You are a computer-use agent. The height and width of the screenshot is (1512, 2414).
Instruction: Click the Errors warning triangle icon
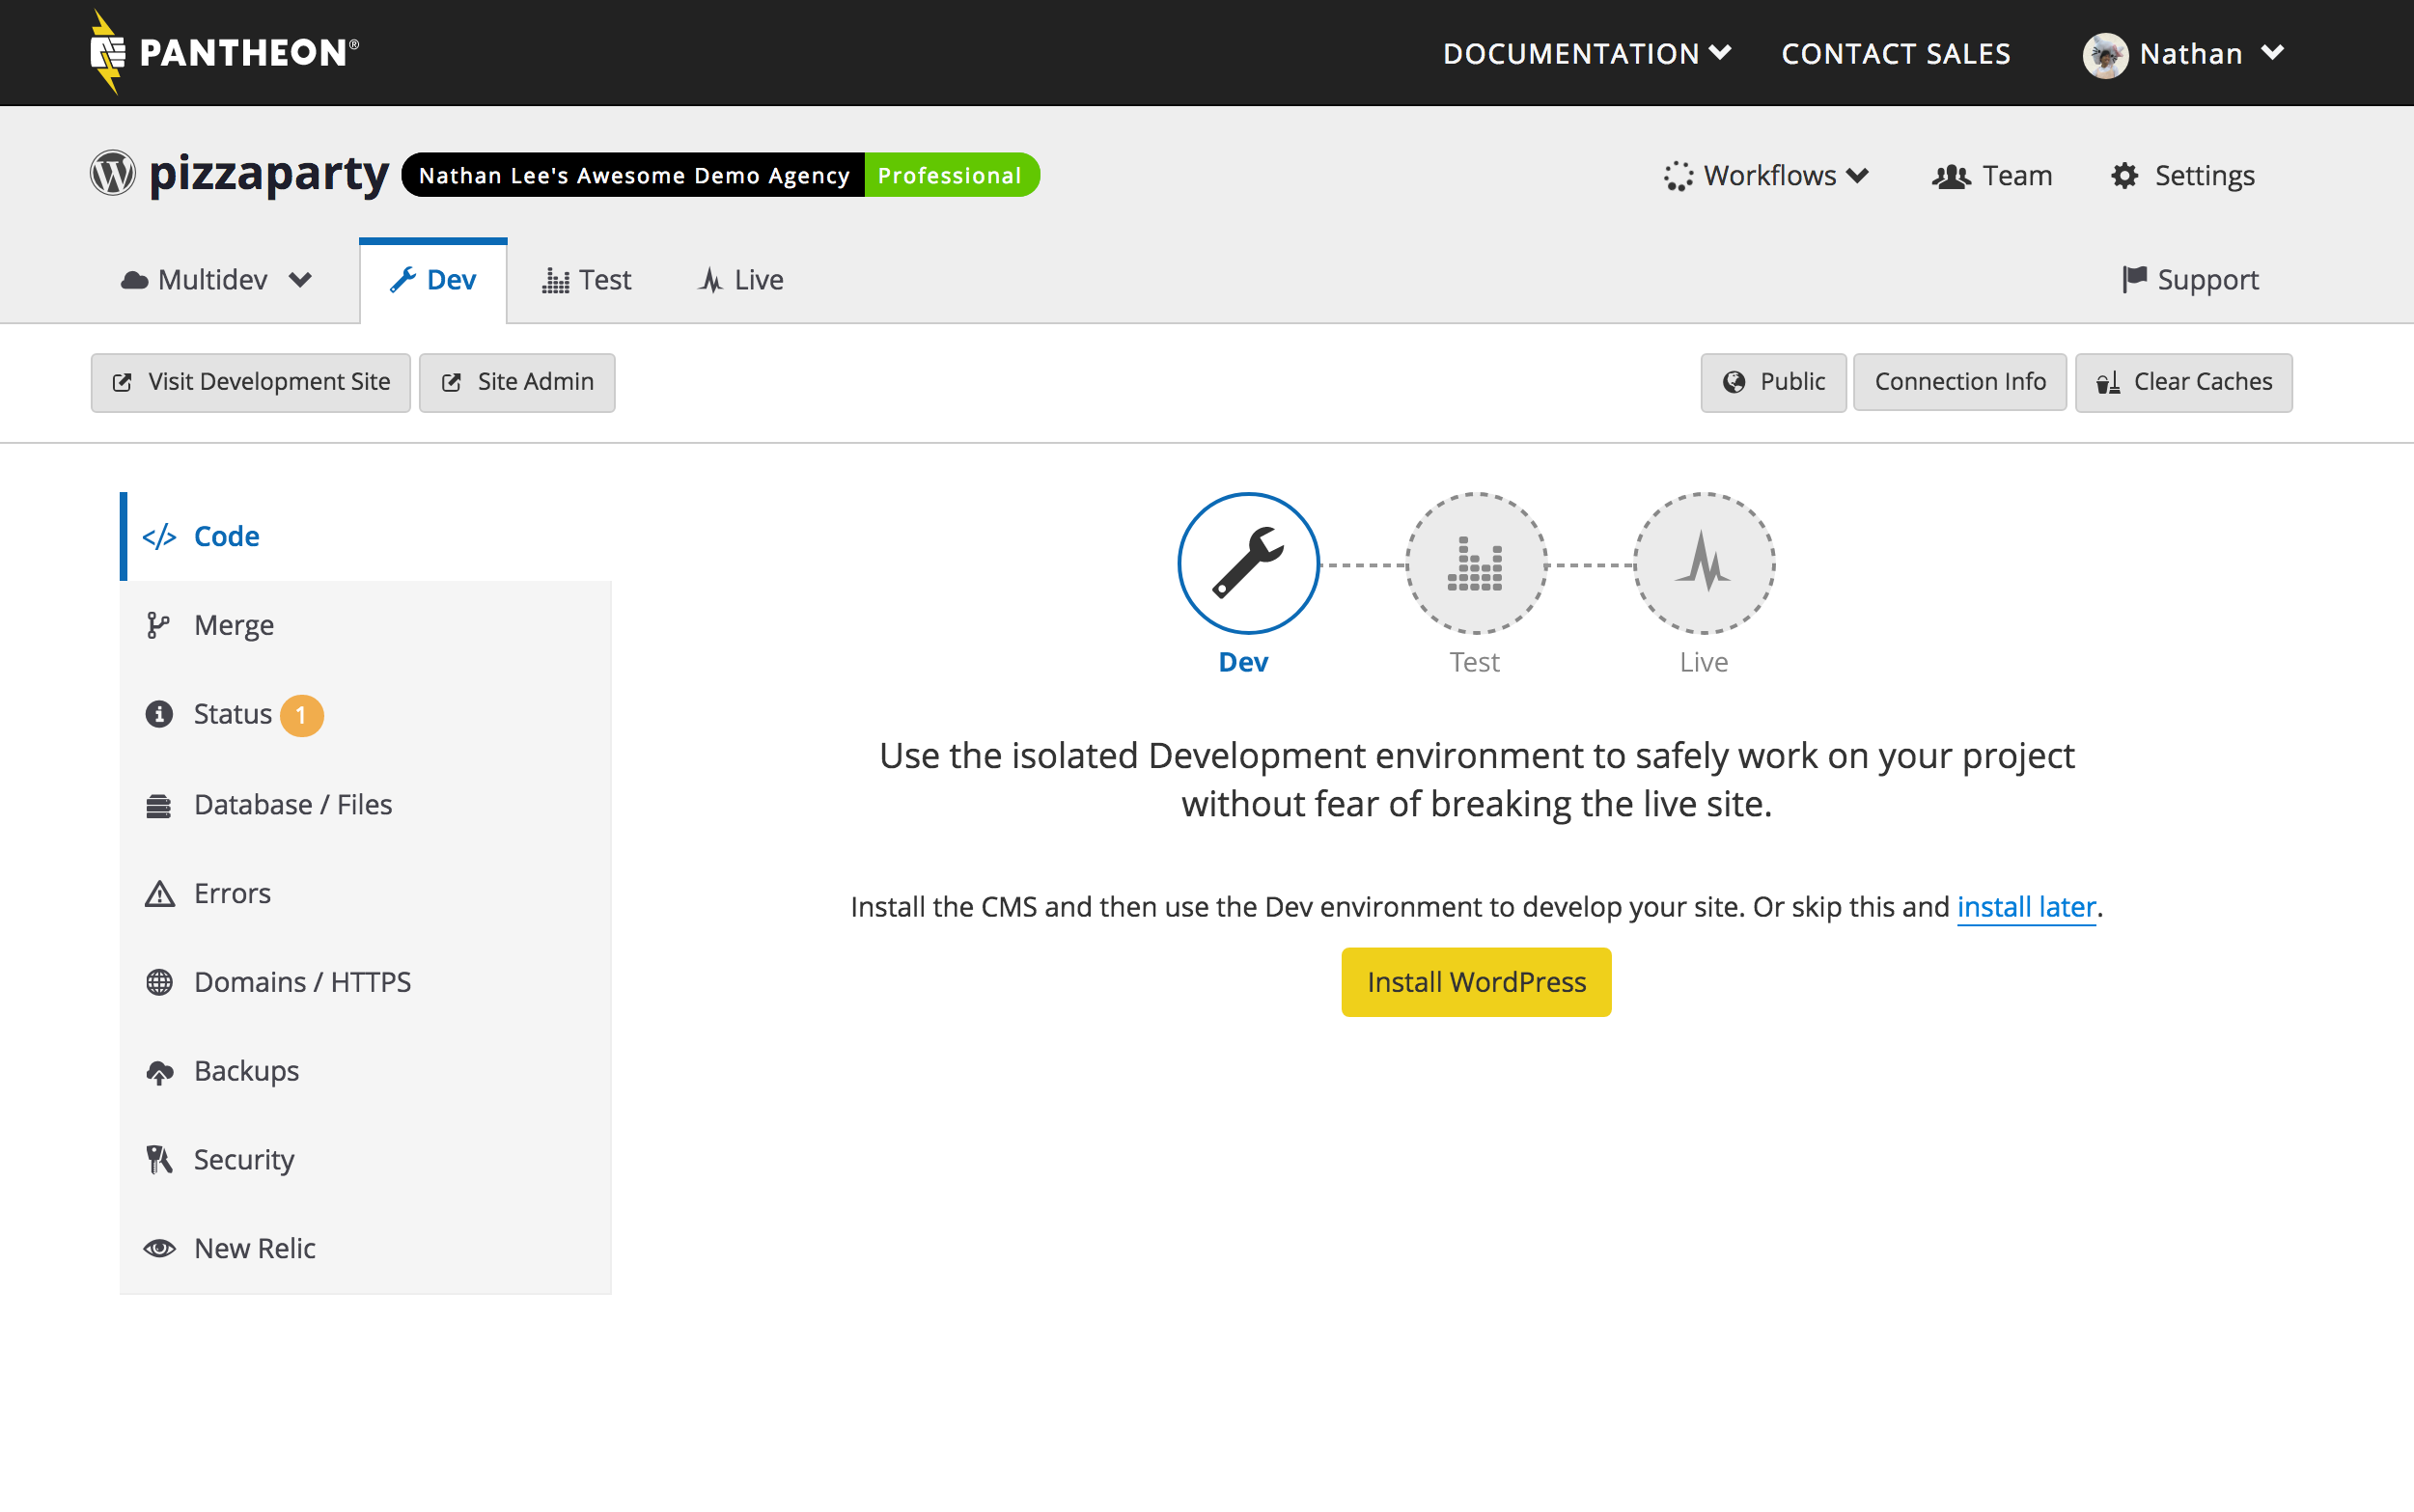point(160,893)
